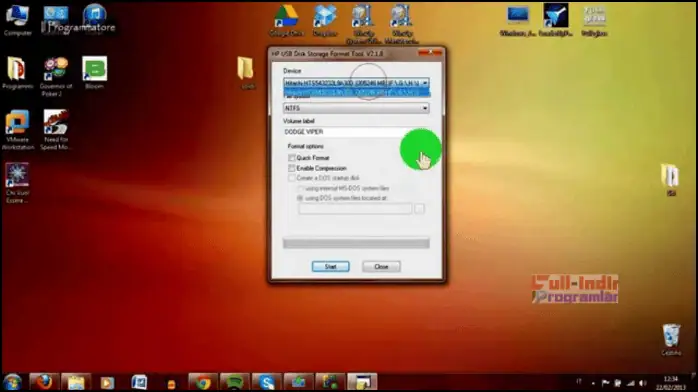Select using internal MS-DOS system files option
This screenshot has height=392, width=698.
(300, 188)
